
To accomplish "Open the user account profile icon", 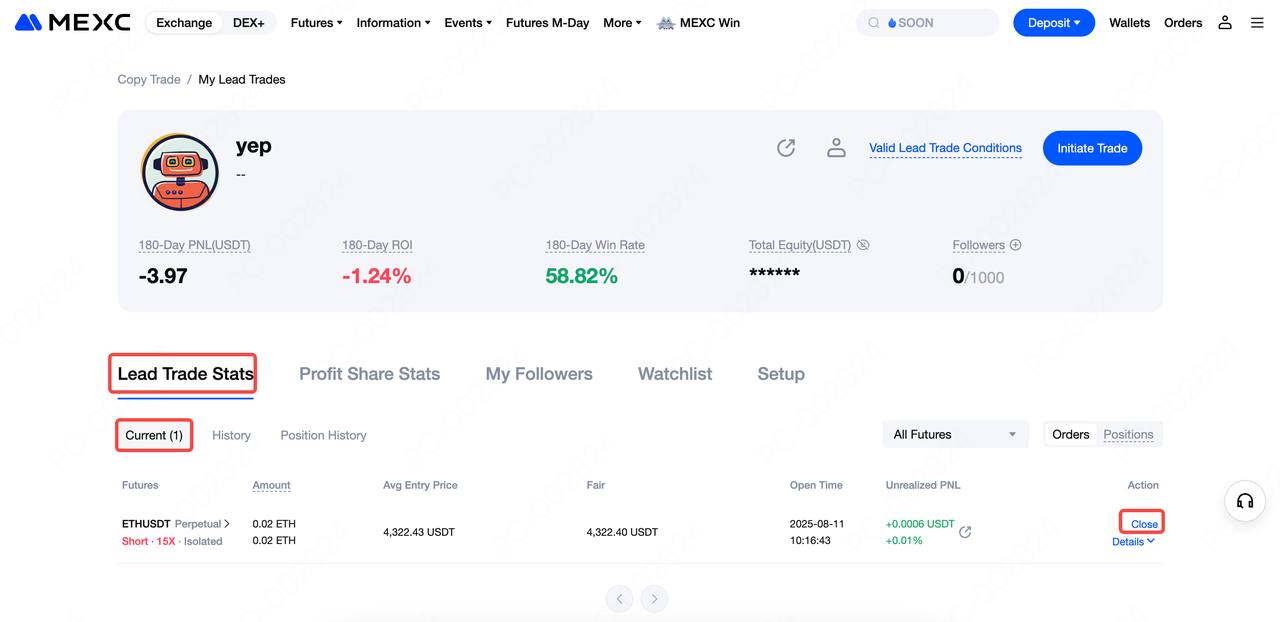I will tap(1224, 22).
